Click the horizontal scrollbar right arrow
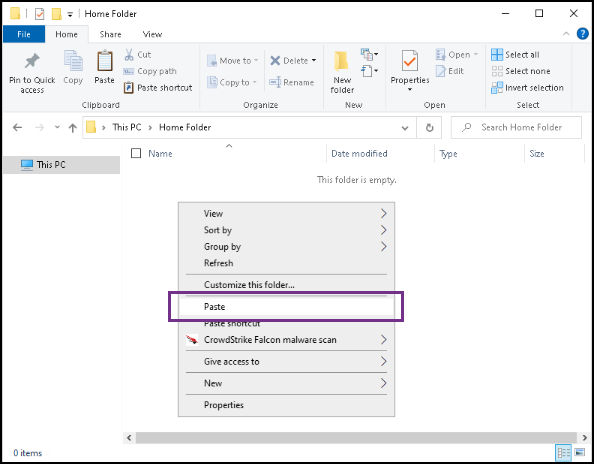This screenshot has height=464, width=594. [585, 437]
